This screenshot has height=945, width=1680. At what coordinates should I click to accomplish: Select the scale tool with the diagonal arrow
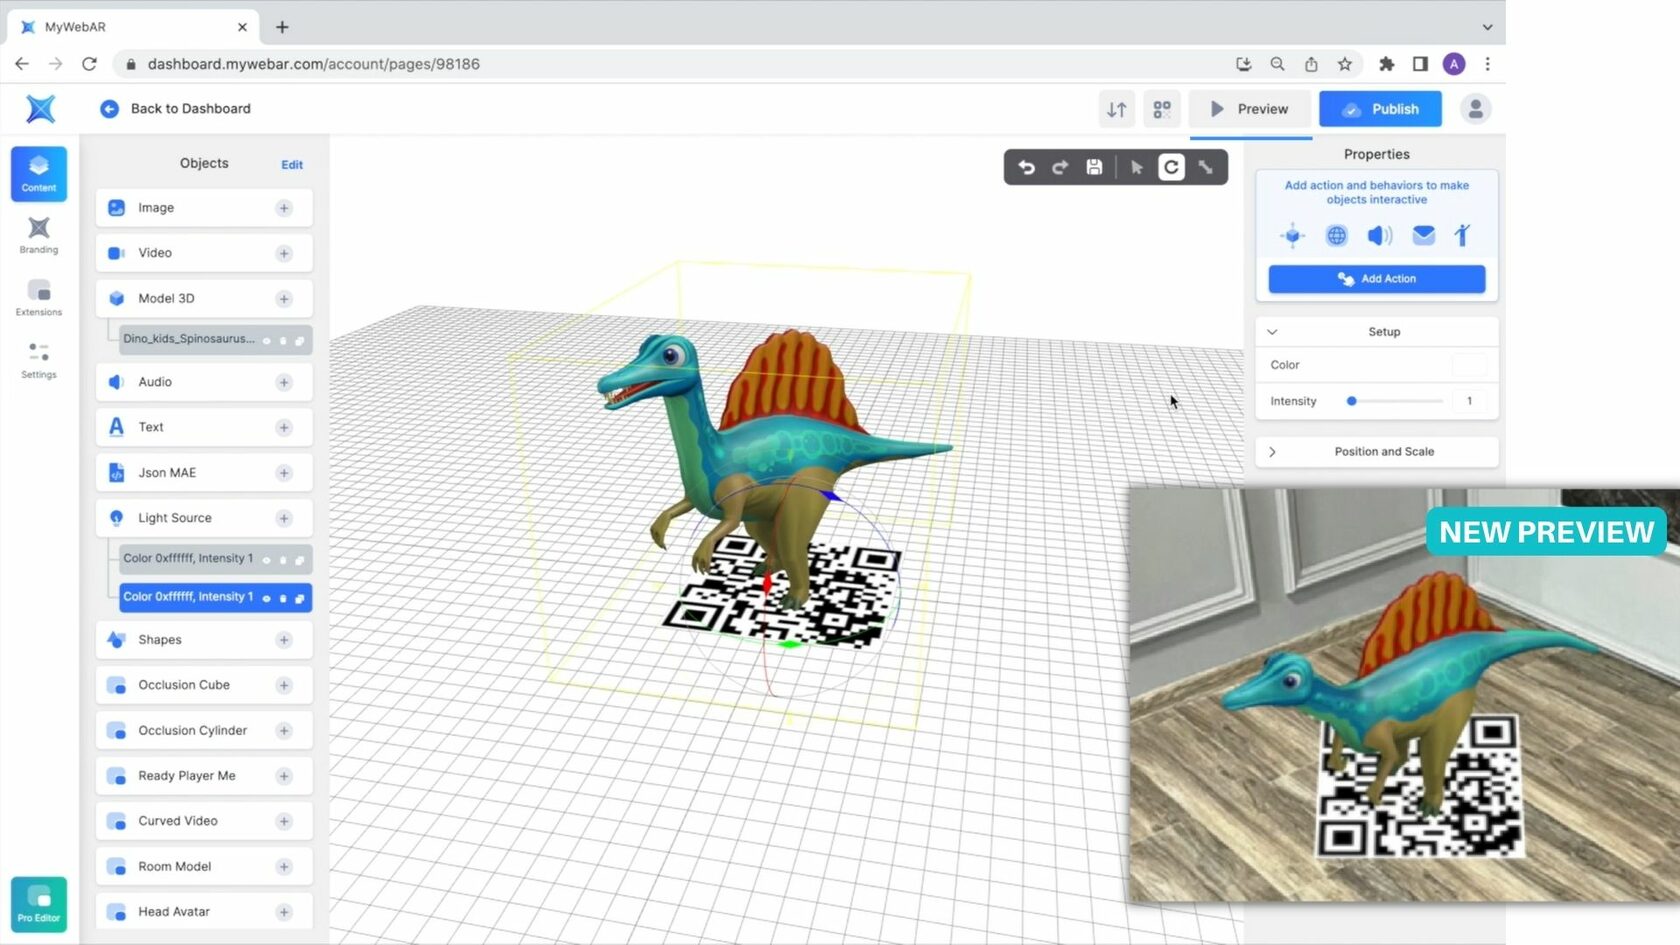(1206, 167)
